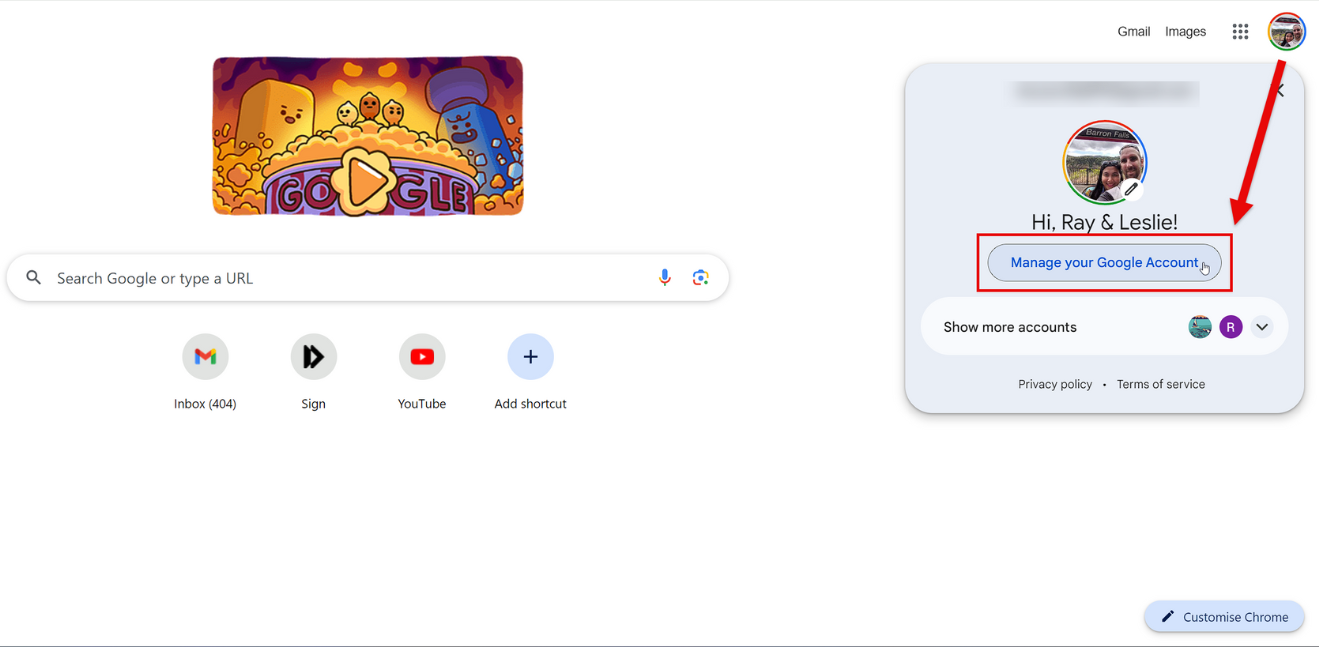The width and height of the screenshot is (1319, 647).
Task: Click Manage your Google Account button
Action: click(x=1103, y=263)
